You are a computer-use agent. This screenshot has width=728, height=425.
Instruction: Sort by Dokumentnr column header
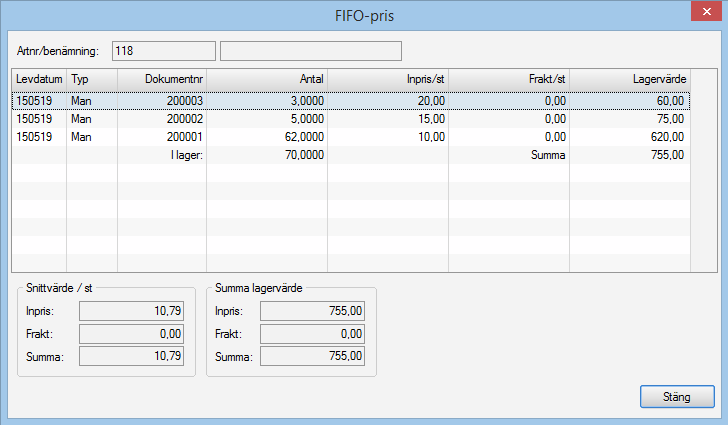(161, 78)
